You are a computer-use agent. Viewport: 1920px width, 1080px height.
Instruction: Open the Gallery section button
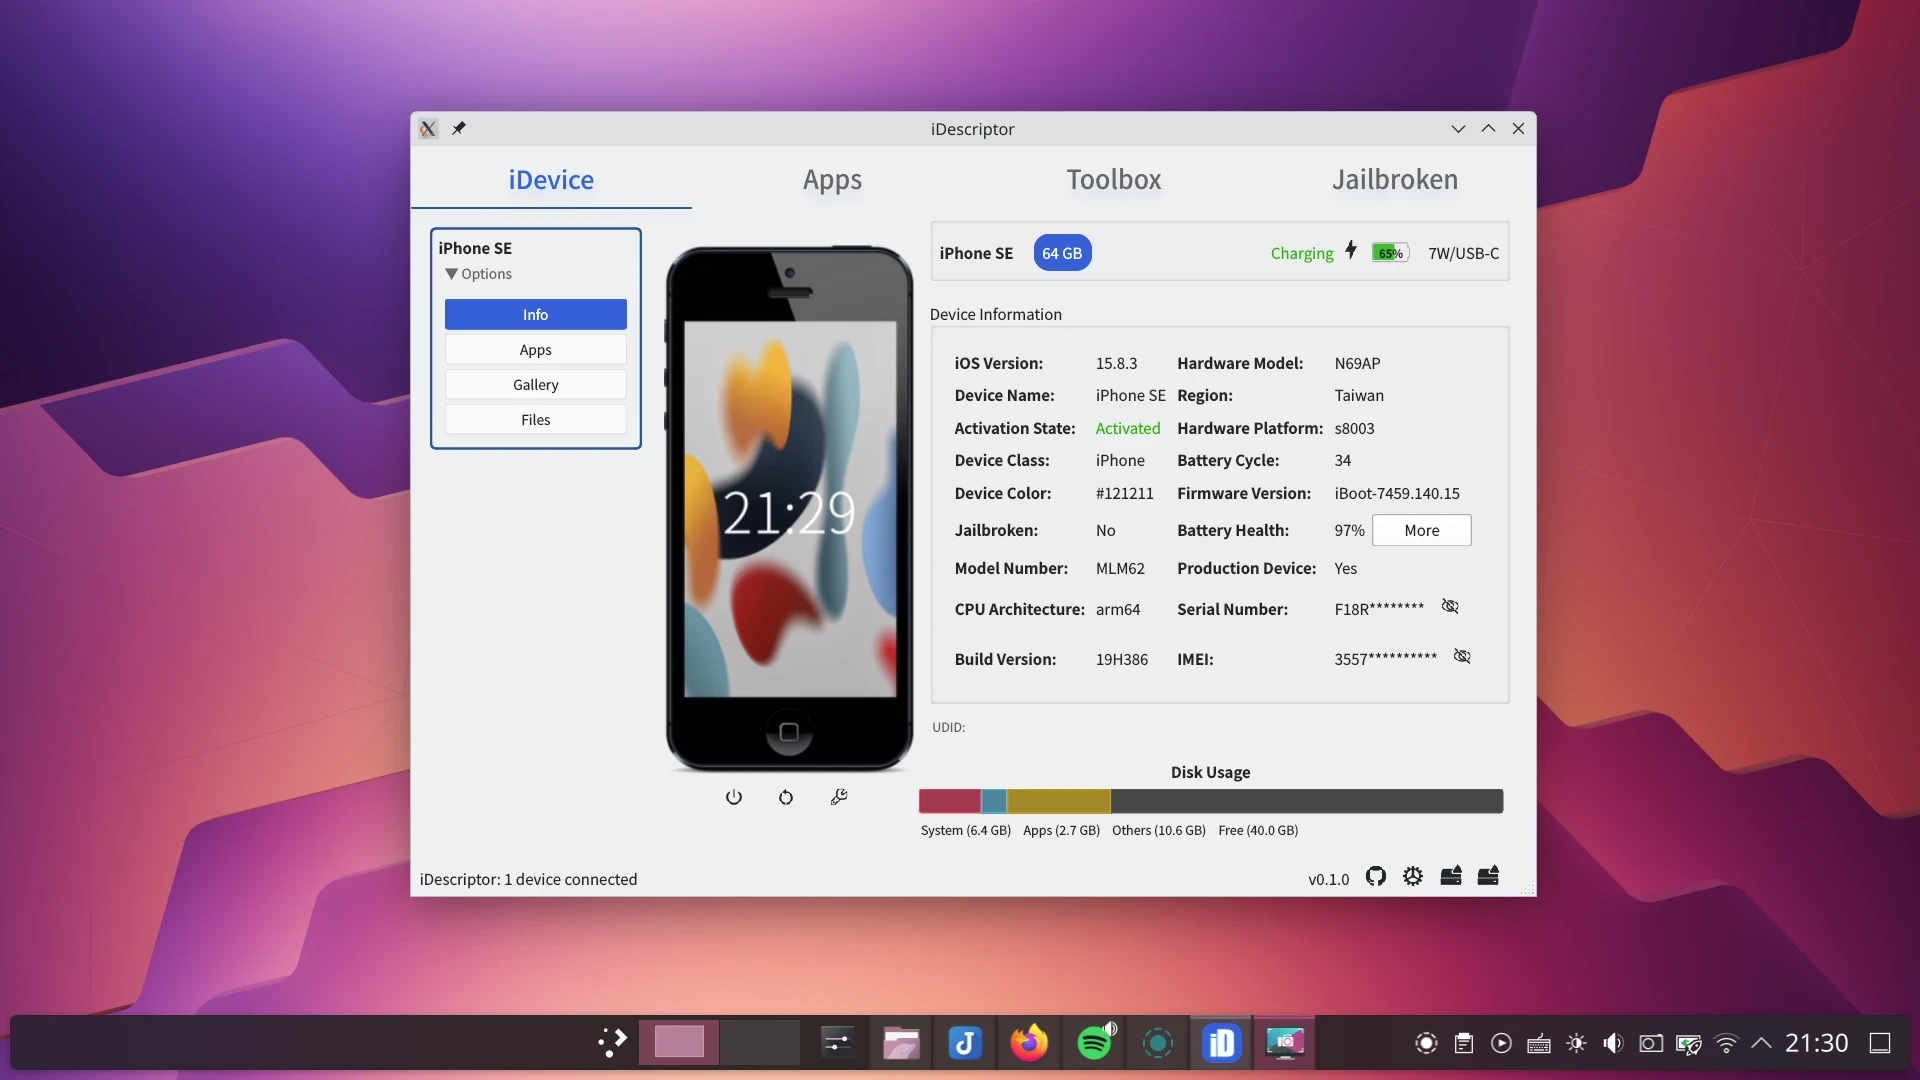click(535, 385)
